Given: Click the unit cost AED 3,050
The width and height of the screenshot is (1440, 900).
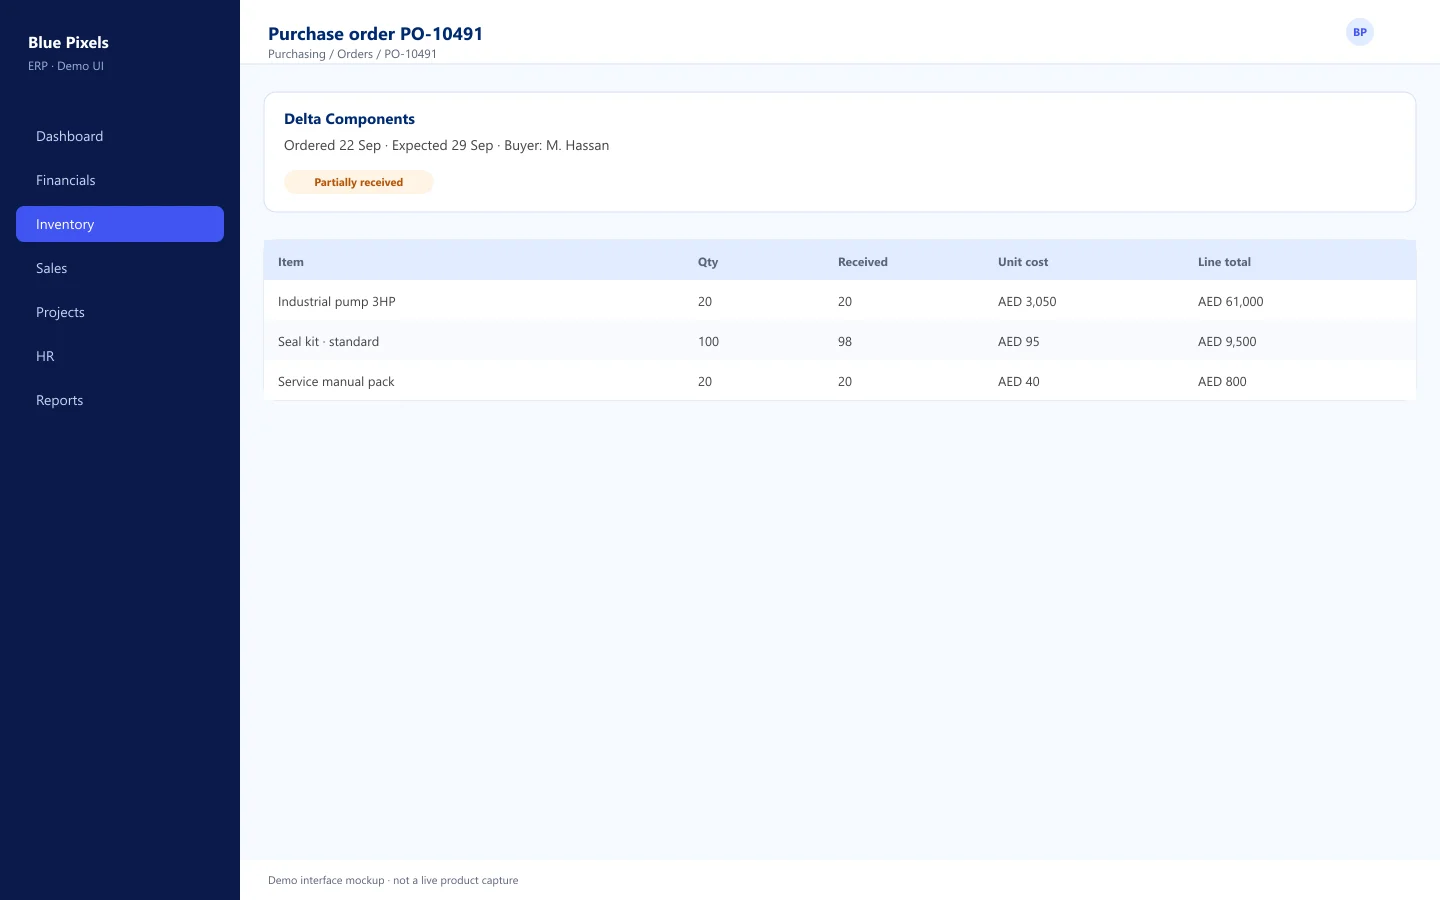Looking at the screenshot, I should point(1027,301).
